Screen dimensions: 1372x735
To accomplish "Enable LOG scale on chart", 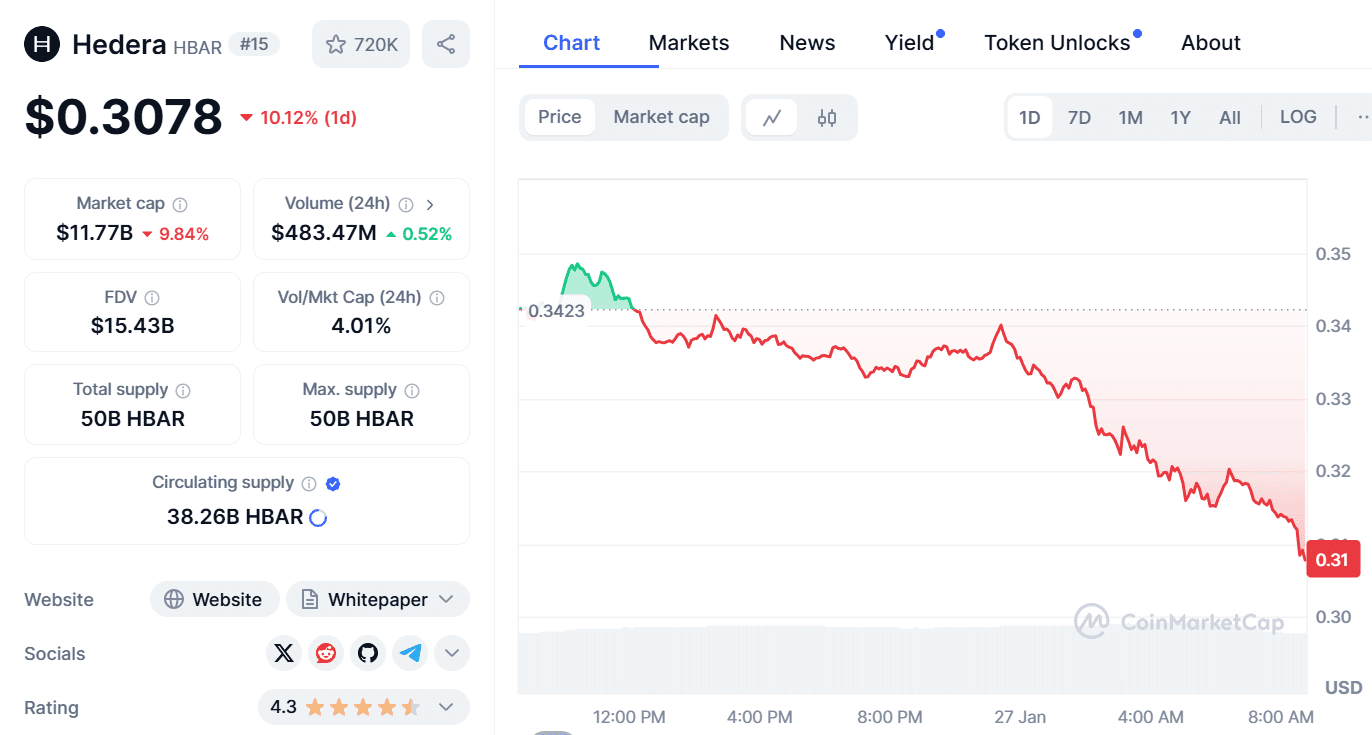I will click(x=1298, y=117).
